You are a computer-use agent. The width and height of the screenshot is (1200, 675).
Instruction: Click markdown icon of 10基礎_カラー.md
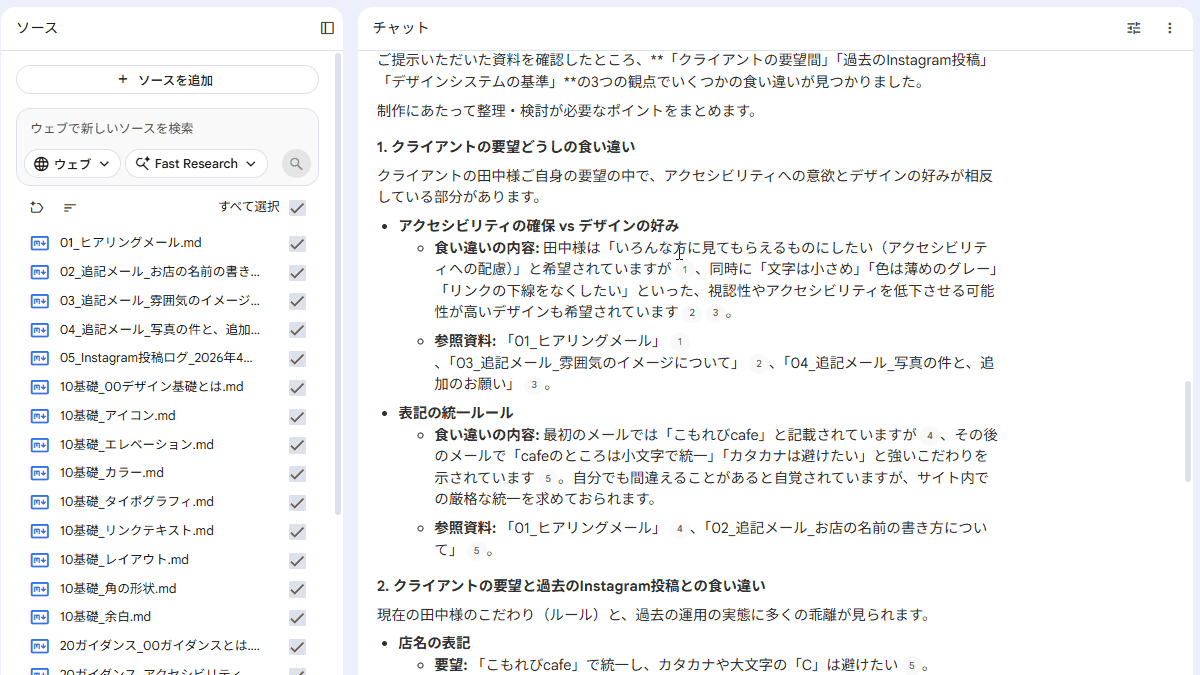[40, 473]
